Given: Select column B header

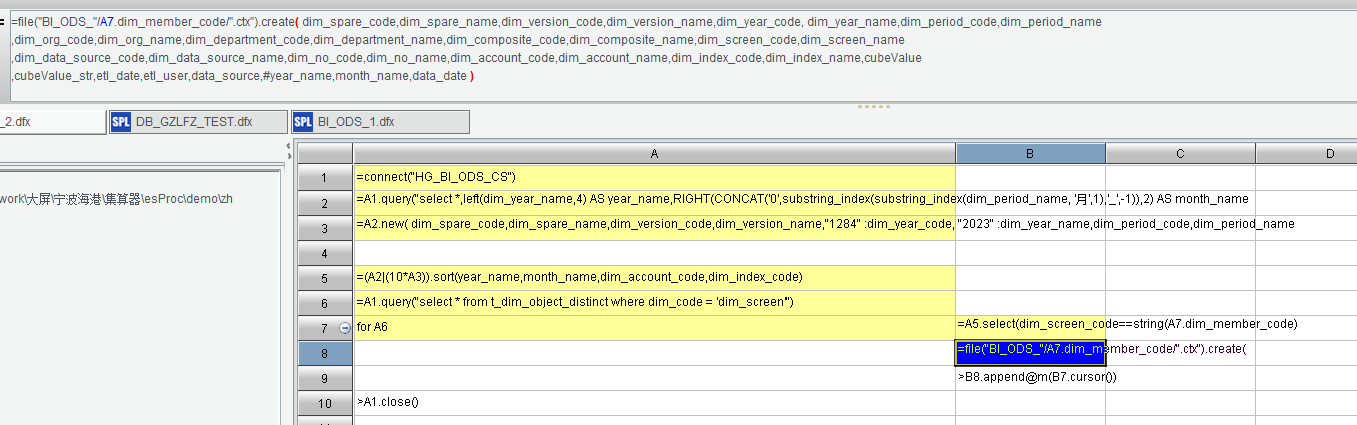Looking at the screenshot, I should tap(1030, 153).
